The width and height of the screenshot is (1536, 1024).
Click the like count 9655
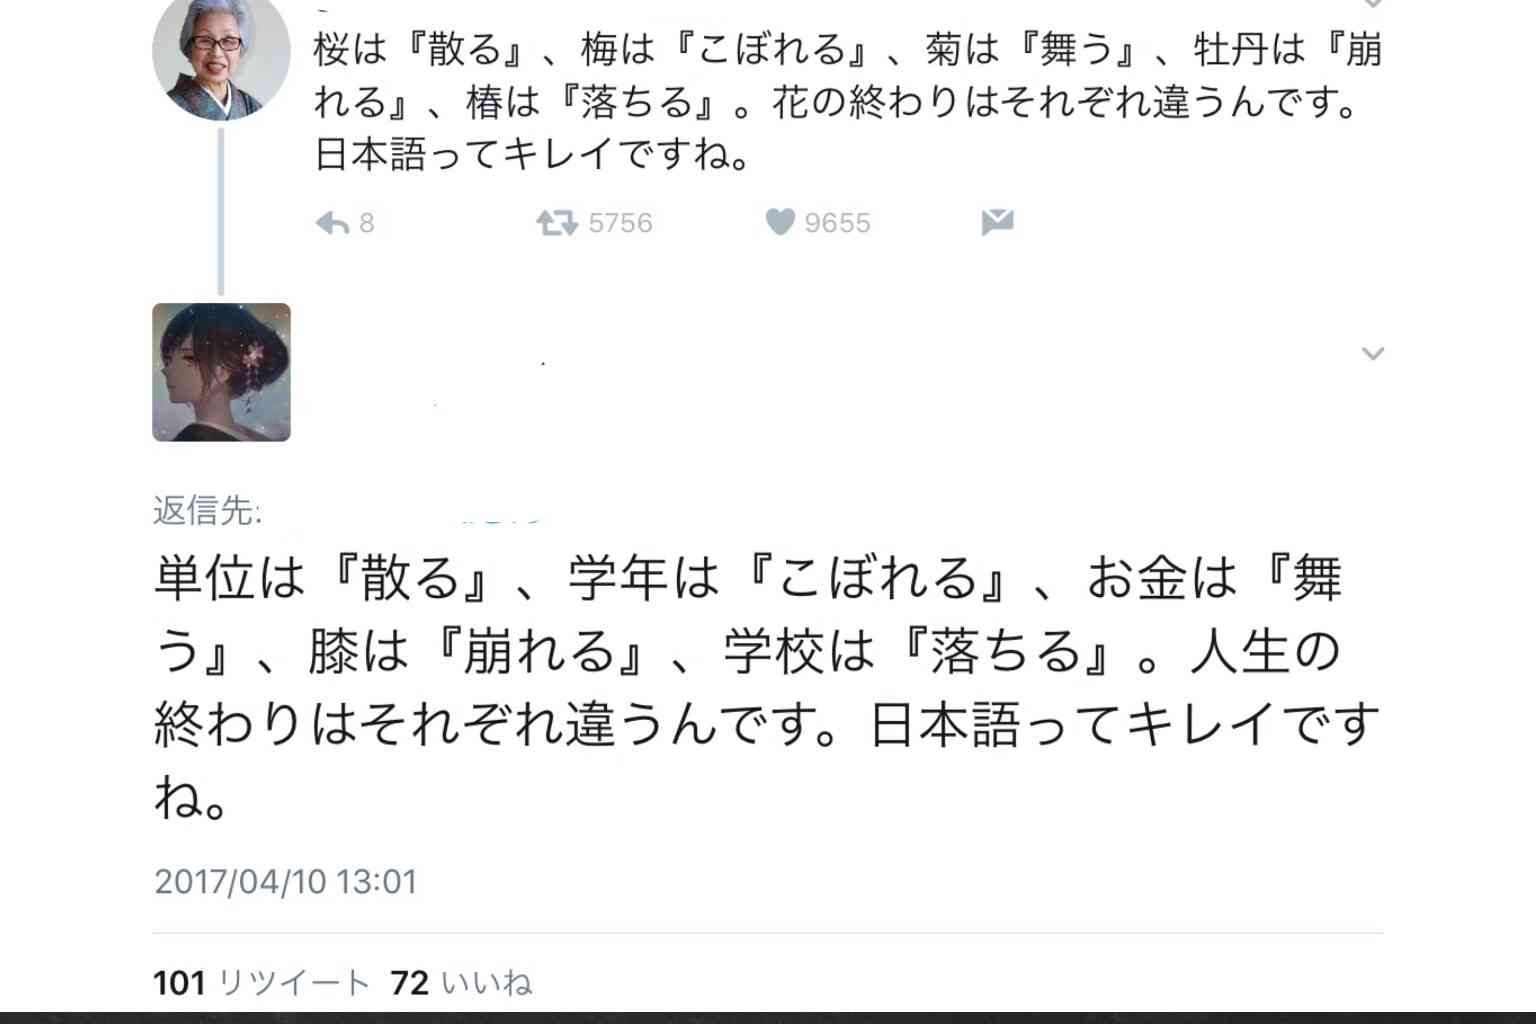[837, 223]
